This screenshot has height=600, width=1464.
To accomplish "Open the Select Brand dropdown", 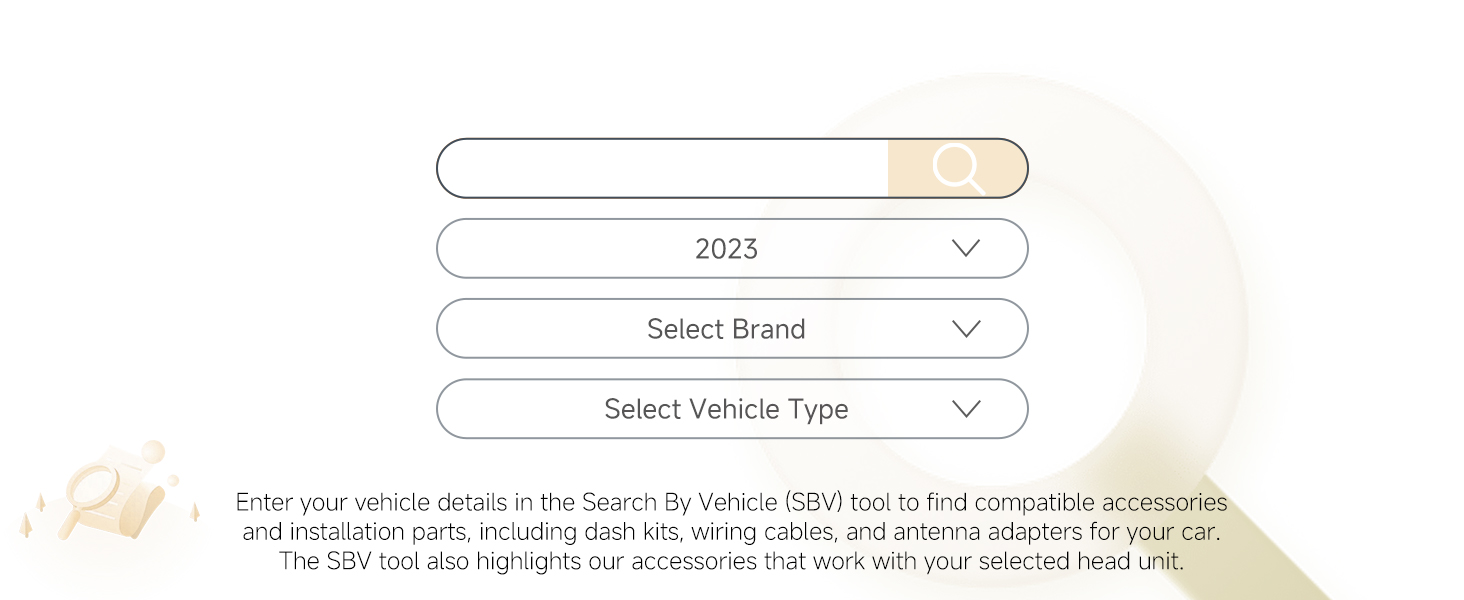I will 732,328.
